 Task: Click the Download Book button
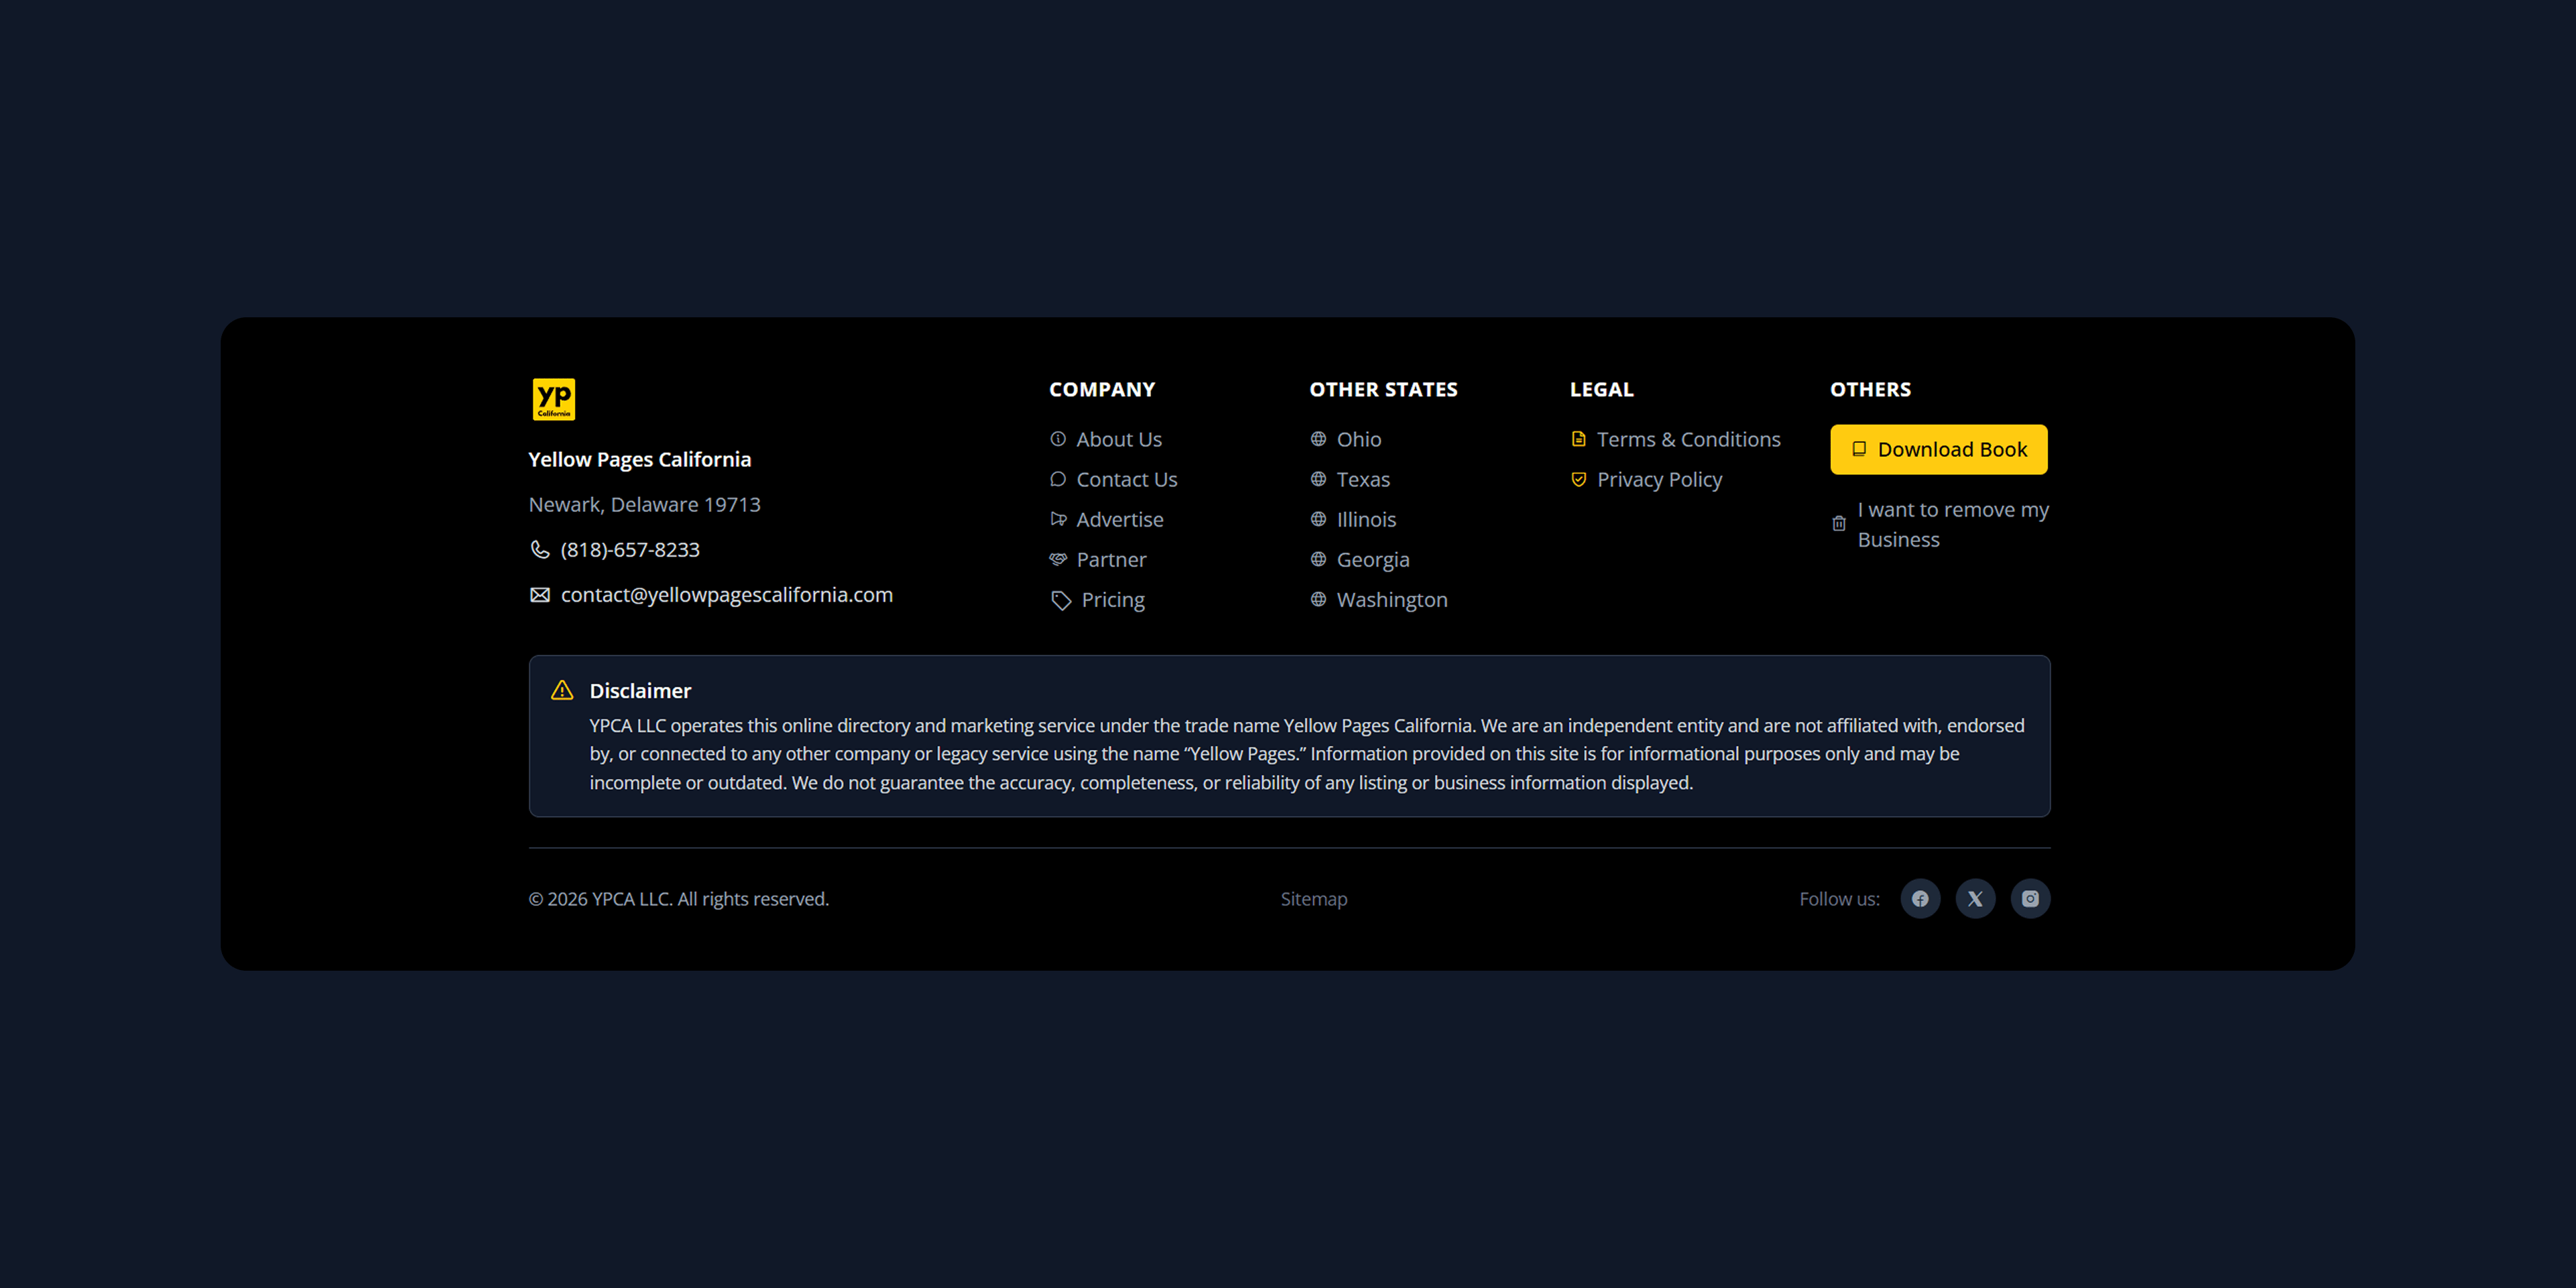[1938, 449]
